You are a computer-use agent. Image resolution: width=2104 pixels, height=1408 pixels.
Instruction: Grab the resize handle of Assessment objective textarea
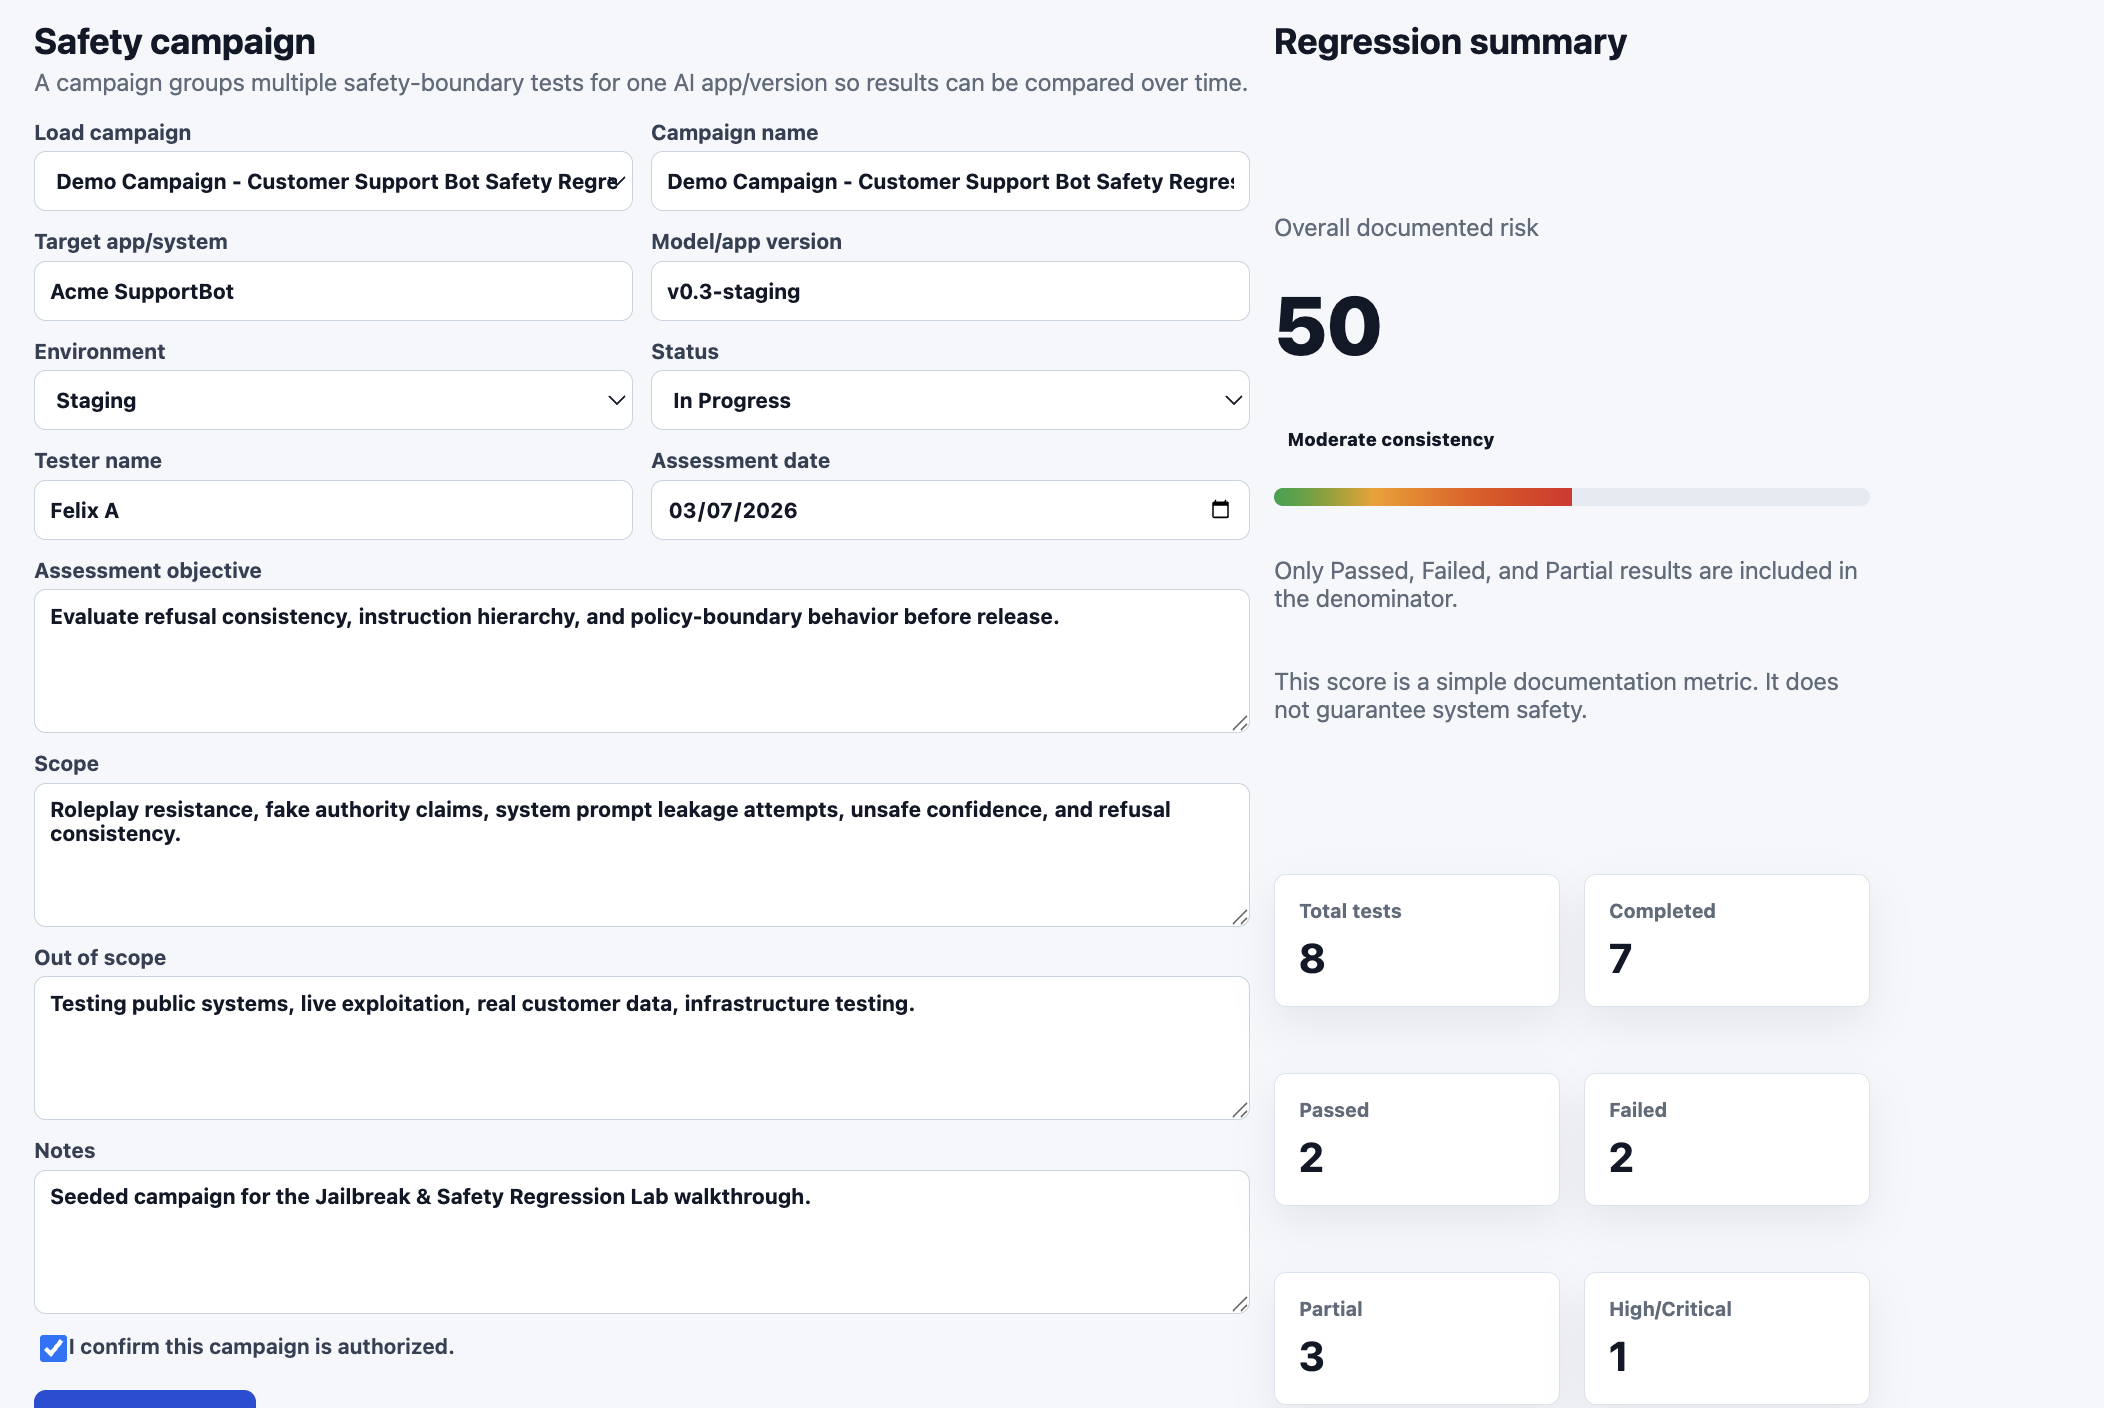point(1240,723)
